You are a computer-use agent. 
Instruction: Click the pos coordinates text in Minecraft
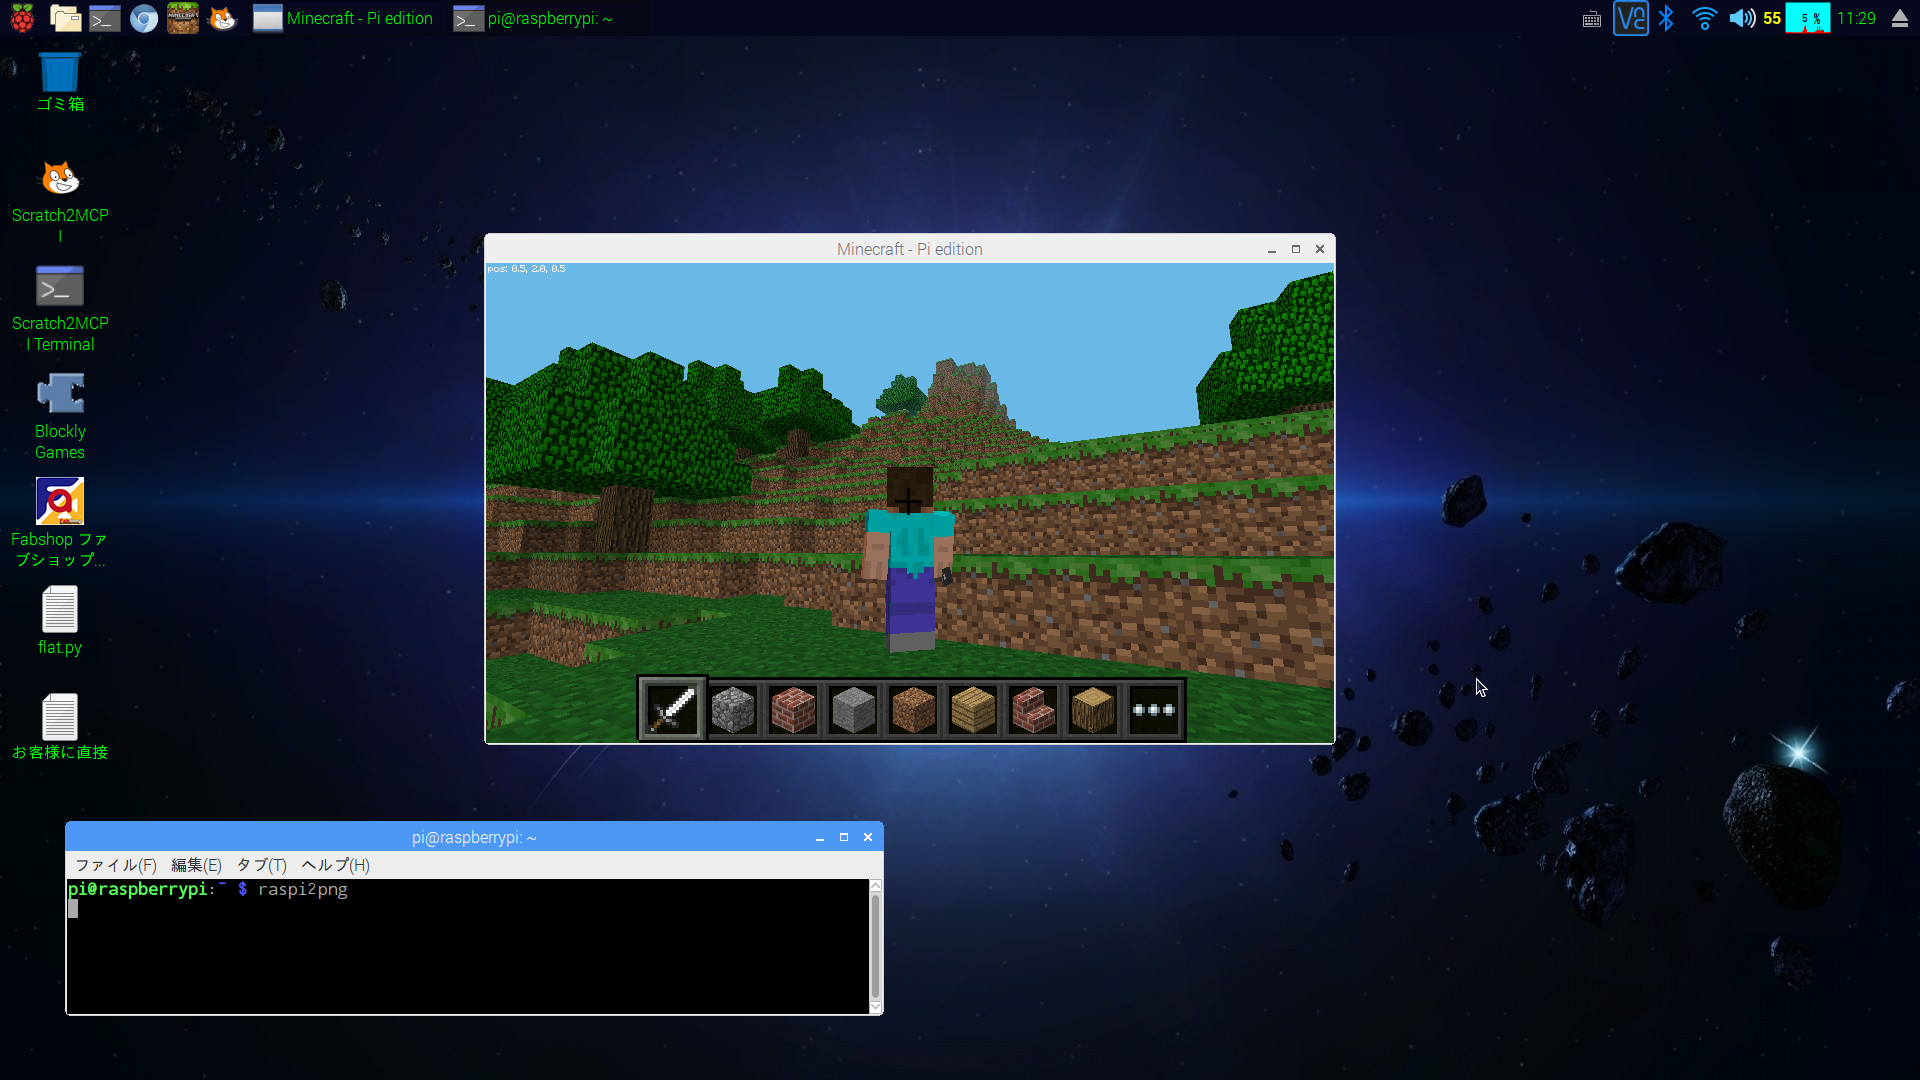(526, 269)
